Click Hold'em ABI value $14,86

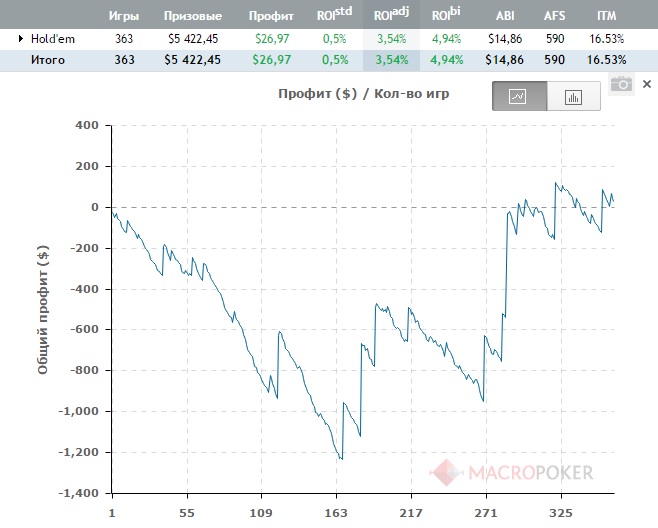[505, 39]
